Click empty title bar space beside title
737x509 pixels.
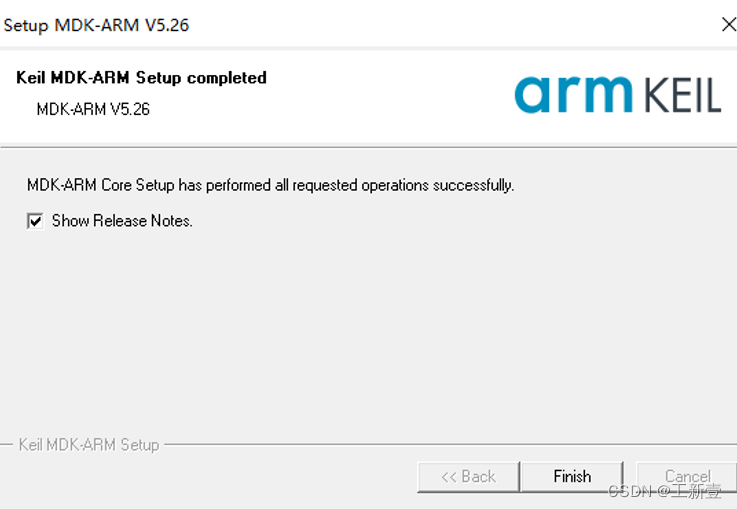tap(451, 24)
